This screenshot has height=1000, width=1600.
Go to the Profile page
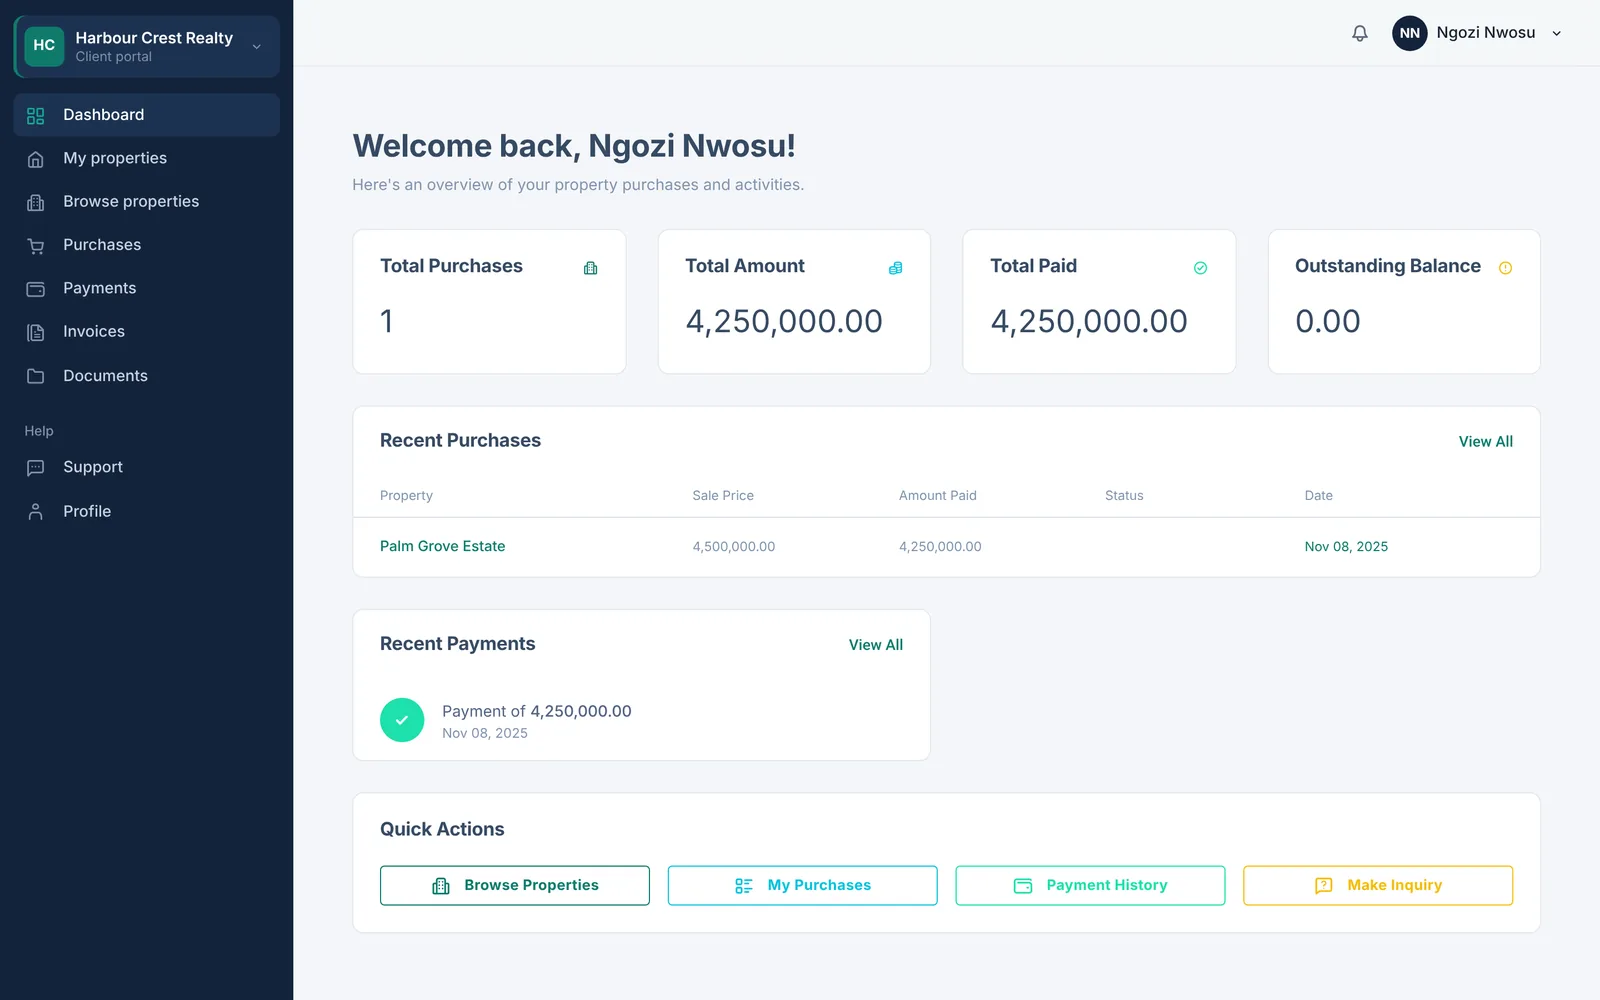pyautogui.click(x=147, y=511)
